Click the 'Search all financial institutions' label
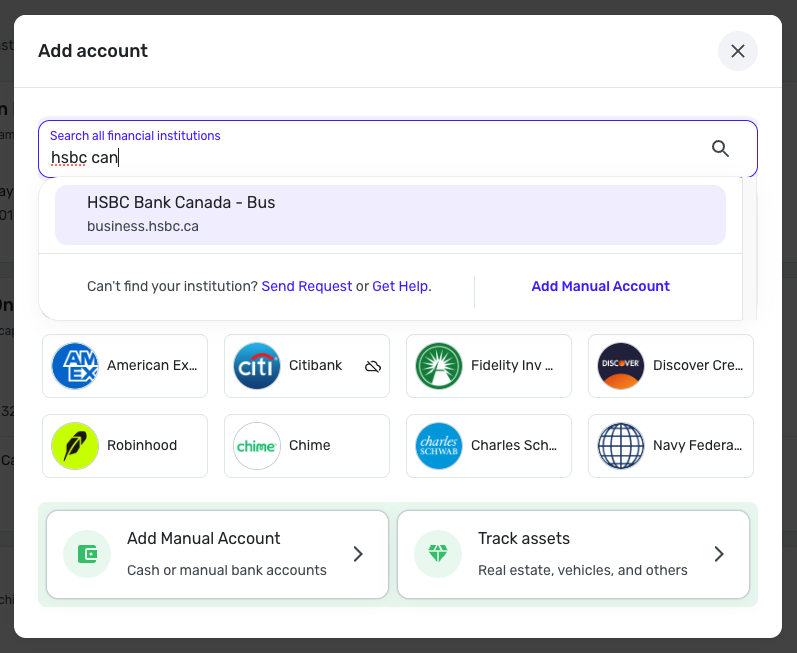Image resolution: width=797 pixels, height=653 pixels. click(135, 136)
